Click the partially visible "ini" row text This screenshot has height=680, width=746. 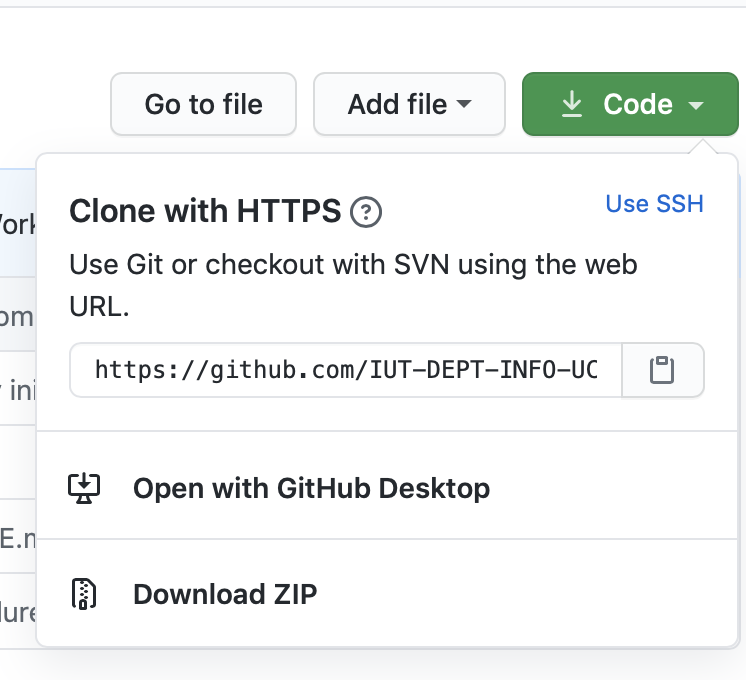point(20,389)
